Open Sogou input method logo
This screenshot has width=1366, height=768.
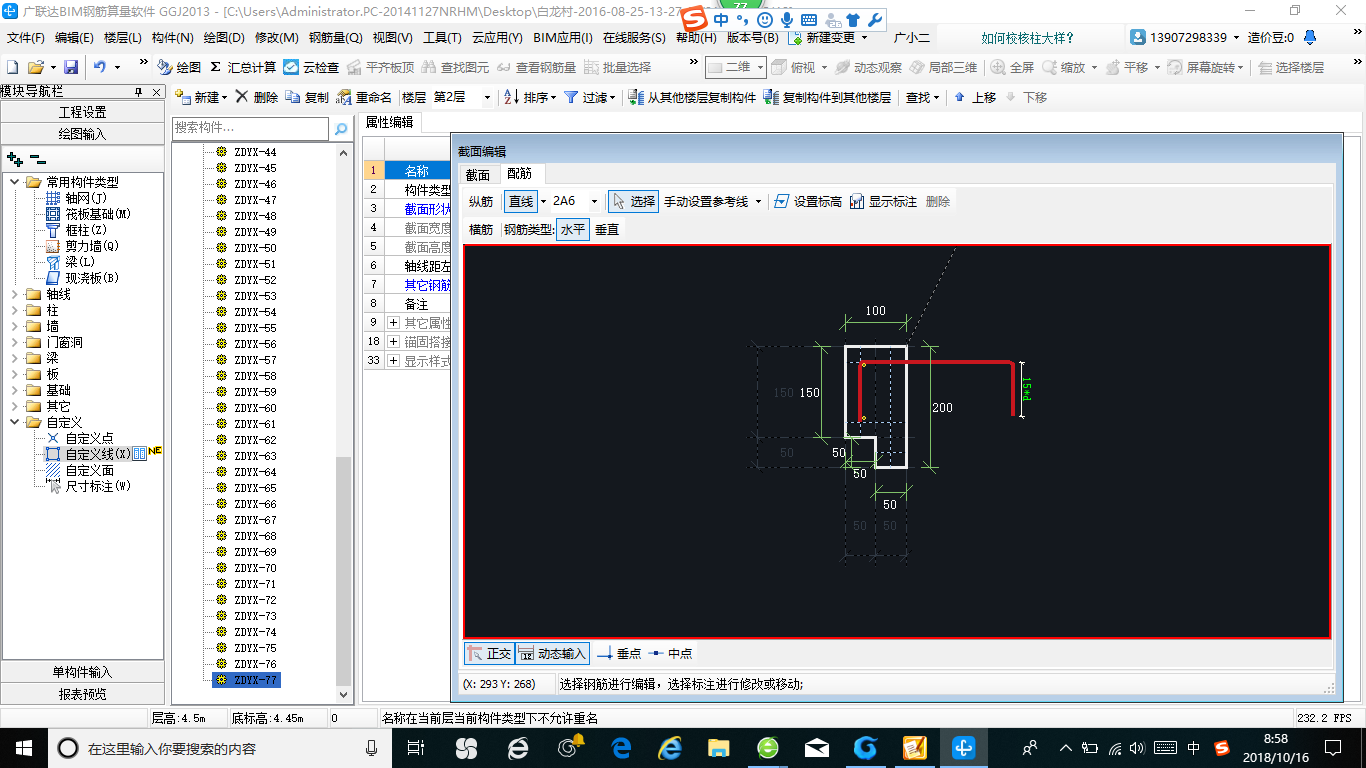pos(694,20)
